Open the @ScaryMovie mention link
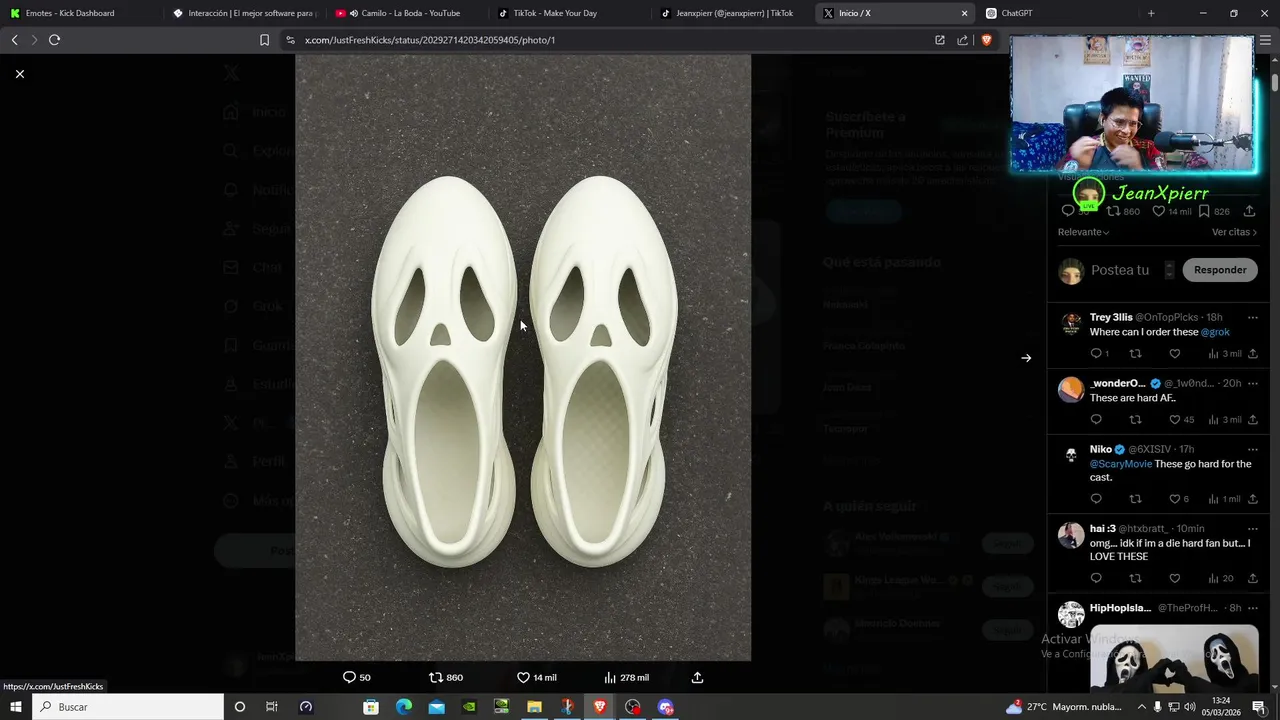 pos(1120,464)
